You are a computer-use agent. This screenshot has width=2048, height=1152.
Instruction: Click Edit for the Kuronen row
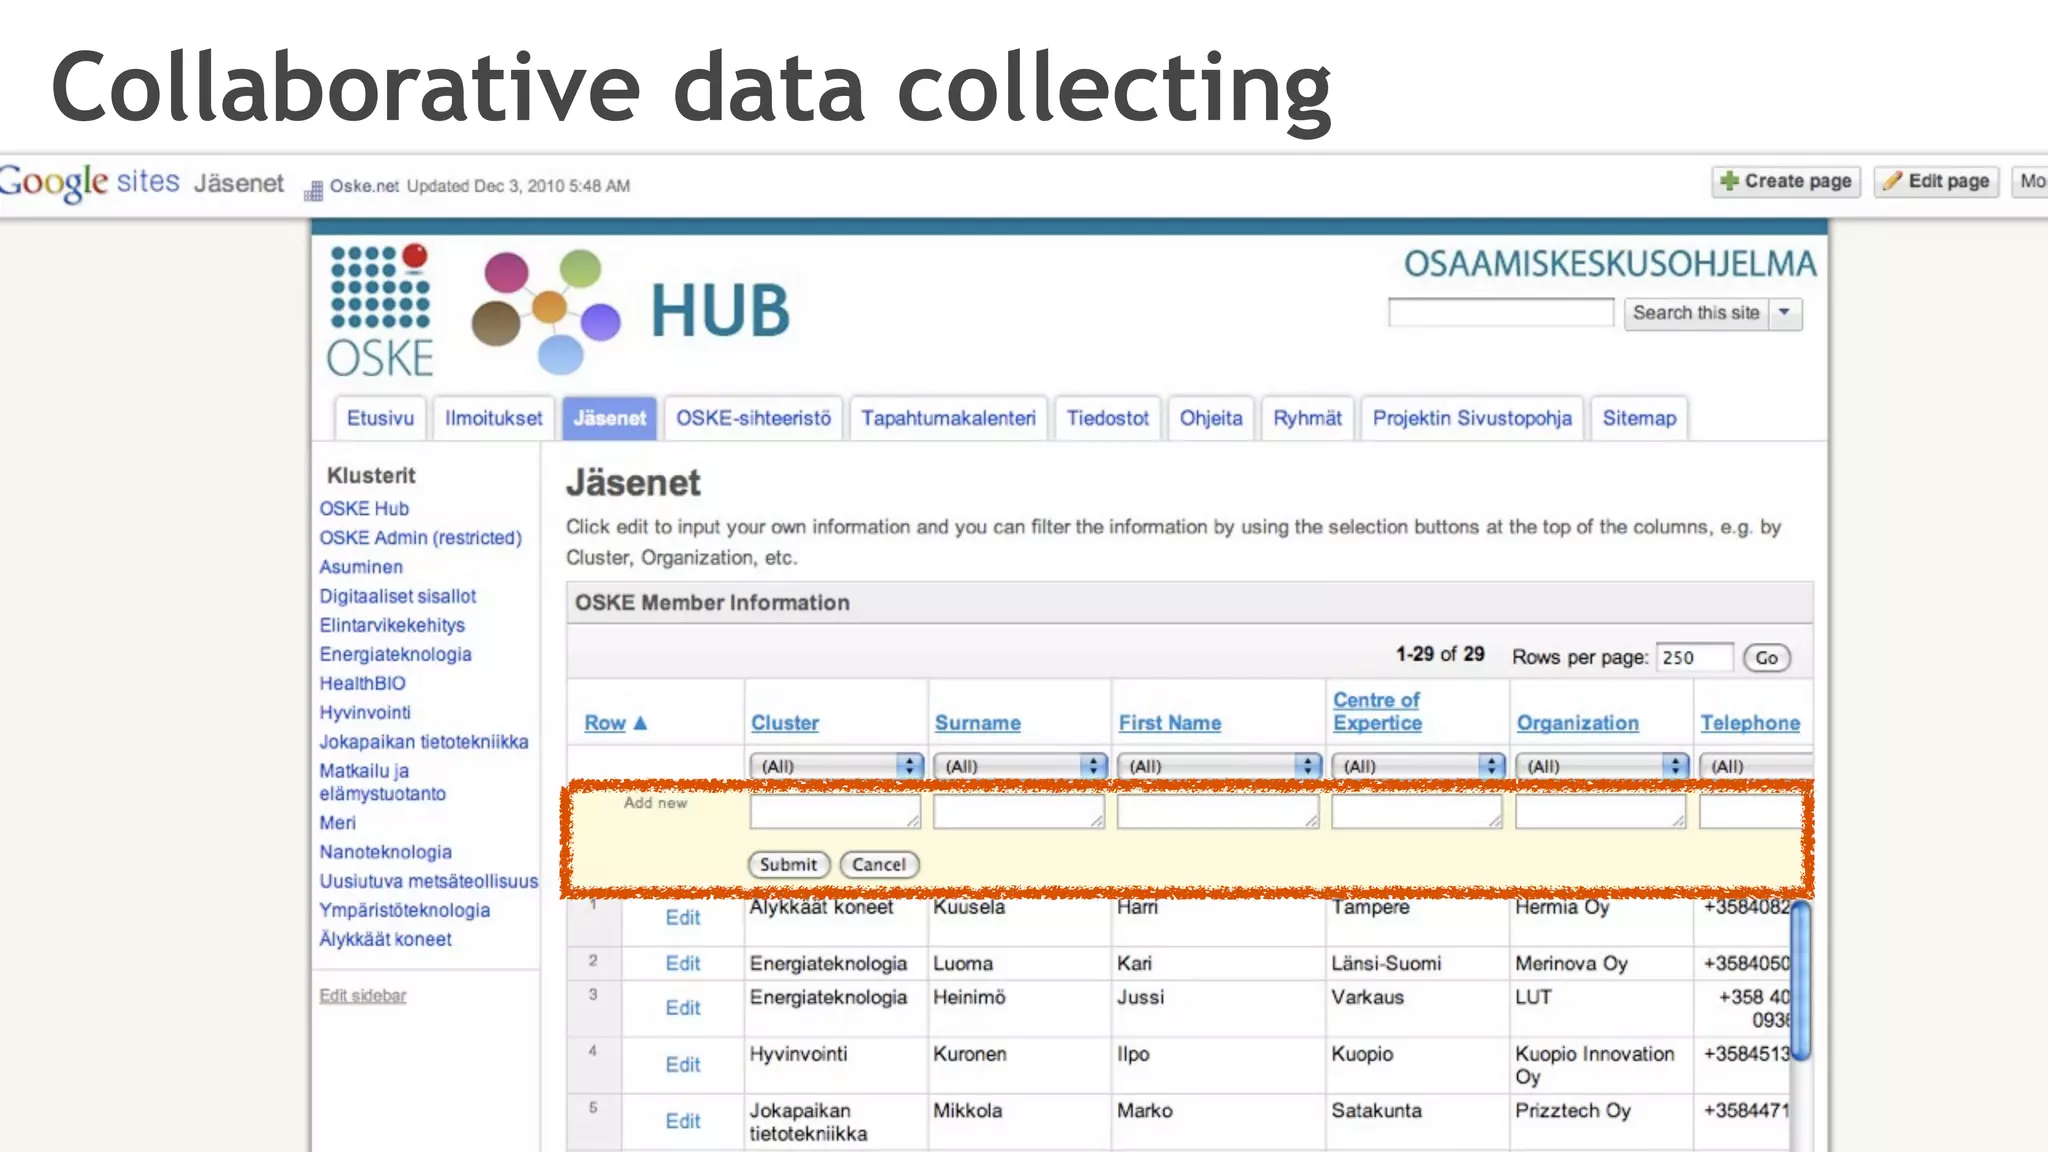pos(683,1064)
